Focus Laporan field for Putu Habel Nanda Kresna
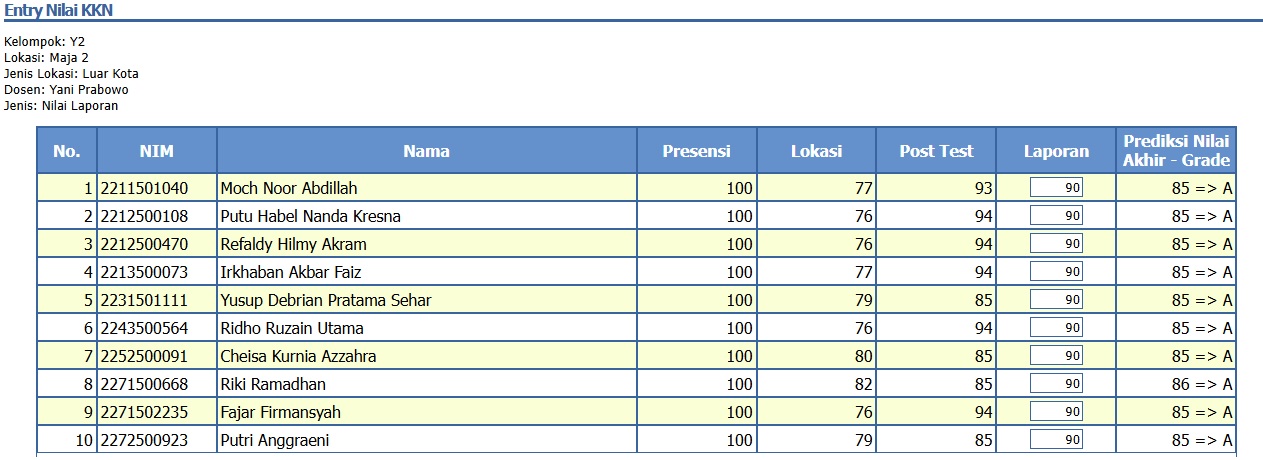Image resolution: width=1263 pixels, height=460 pixels. click(x=1057, y=216)
